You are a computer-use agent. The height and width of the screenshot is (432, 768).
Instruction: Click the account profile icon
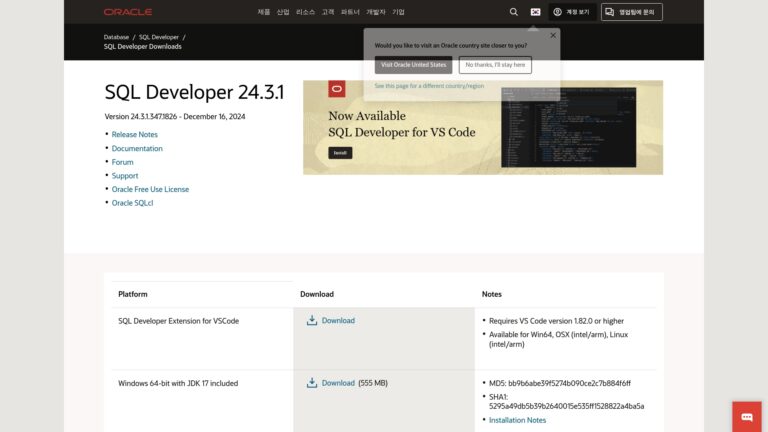coord(557,12)
